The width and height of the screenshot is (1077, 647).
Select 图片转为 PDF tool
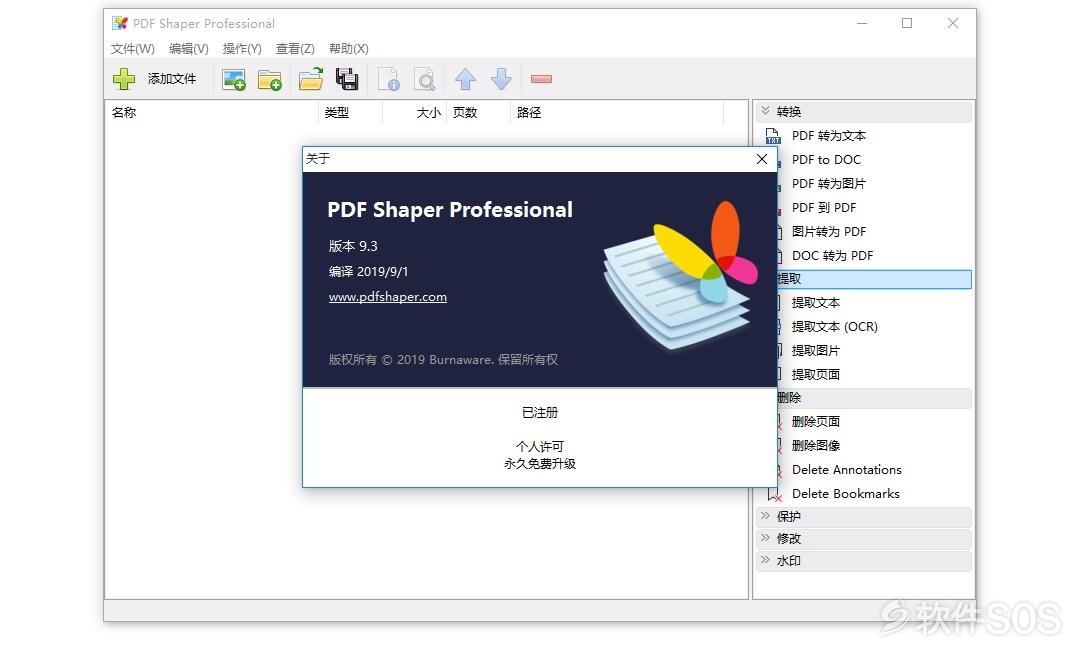828,231
